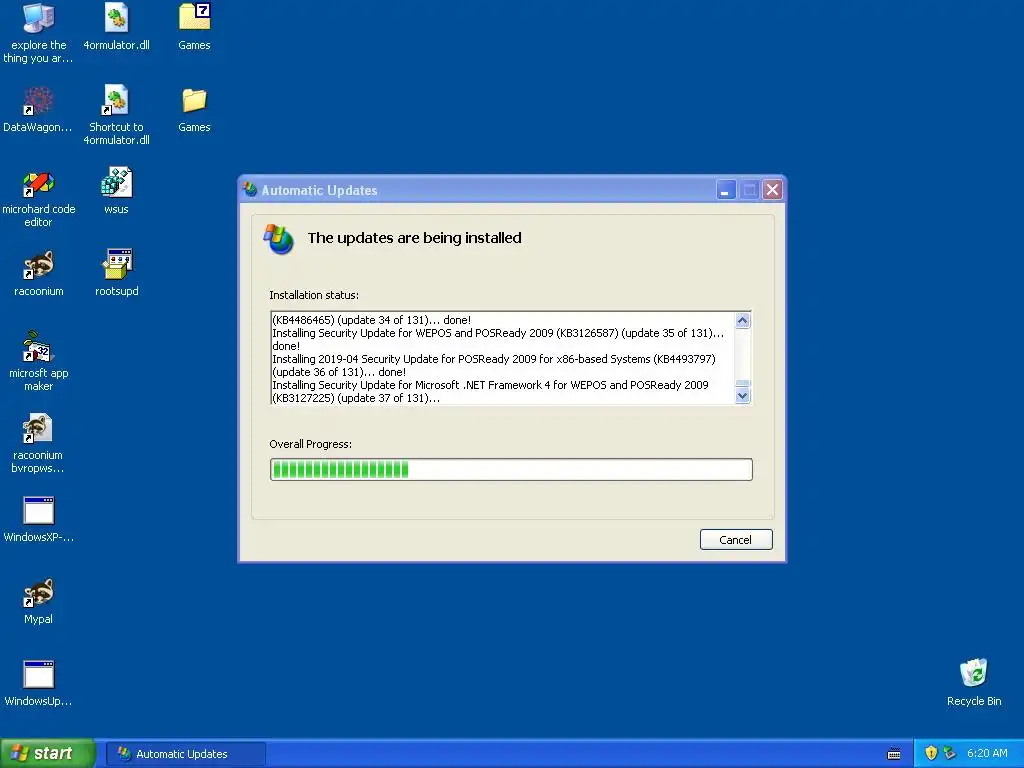Click the Overall Progress bar
1024x768 pixels.
click(x=511, y=470)
